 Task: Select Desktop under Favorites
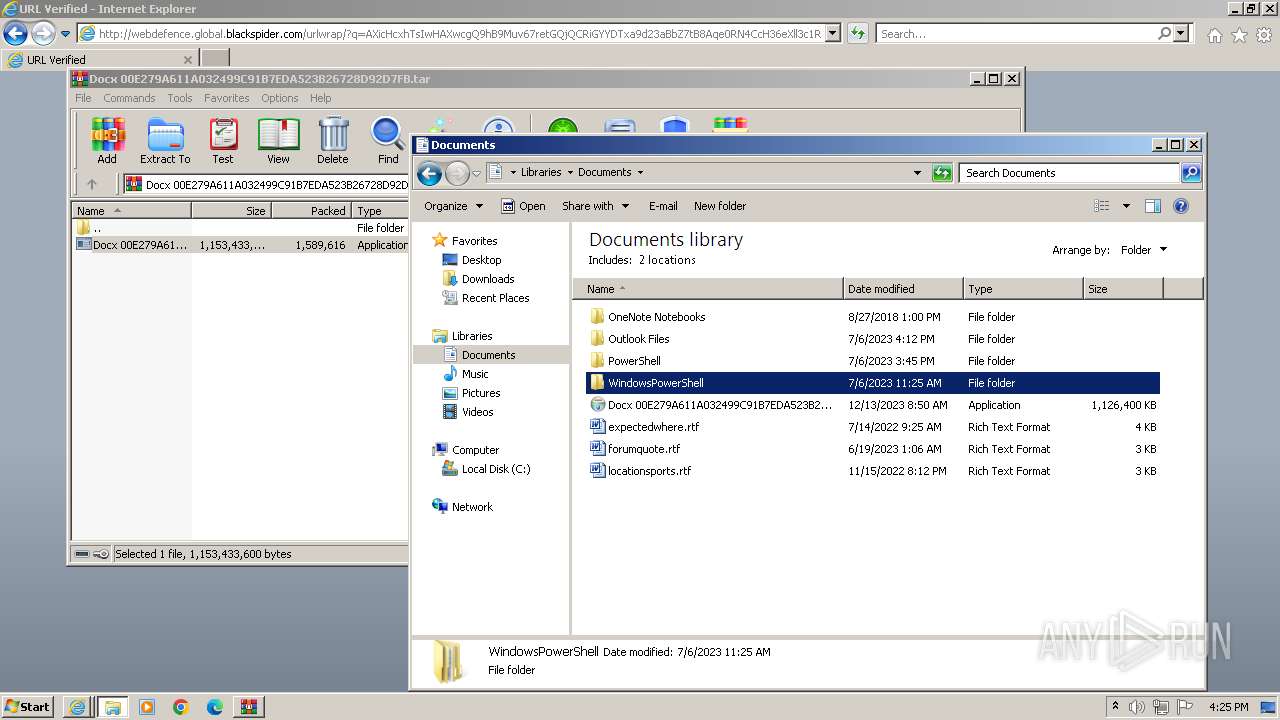pyautogui.click(x=481, y=260)
